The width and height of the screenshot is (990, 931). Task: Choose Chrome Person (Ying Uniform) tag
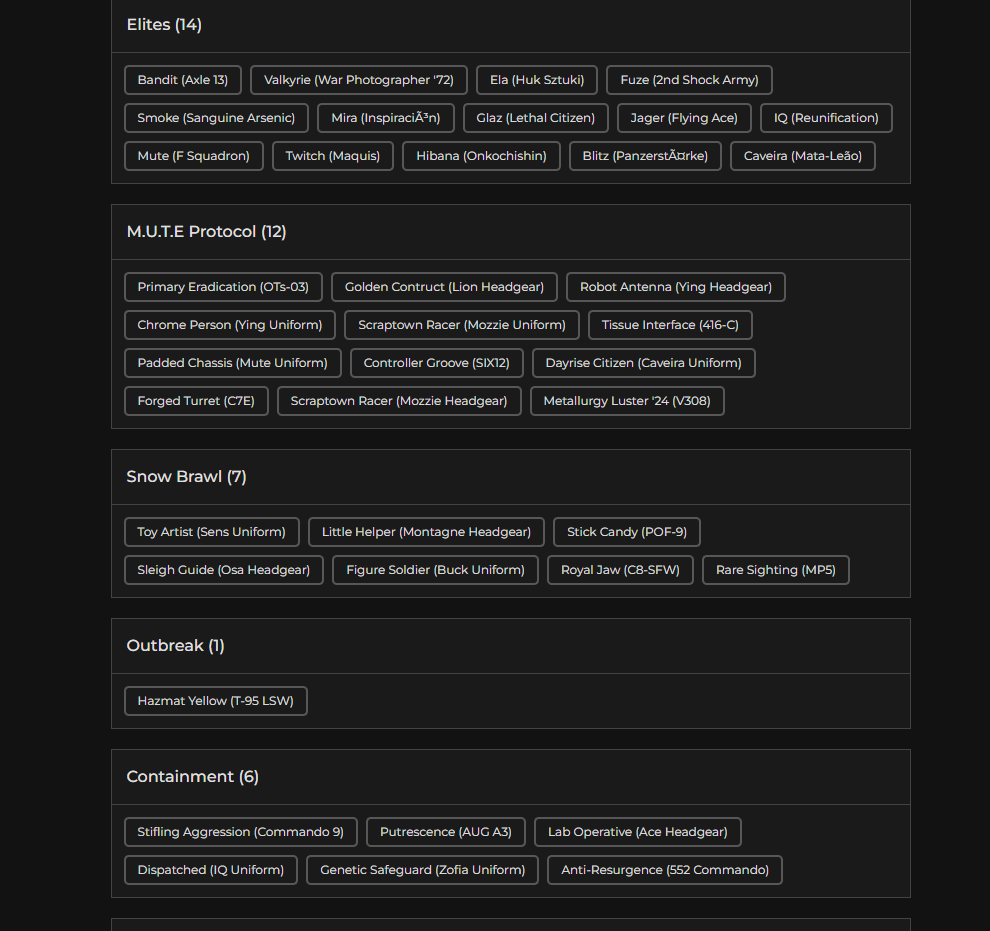pyautogui.click(x=230, y=325)
